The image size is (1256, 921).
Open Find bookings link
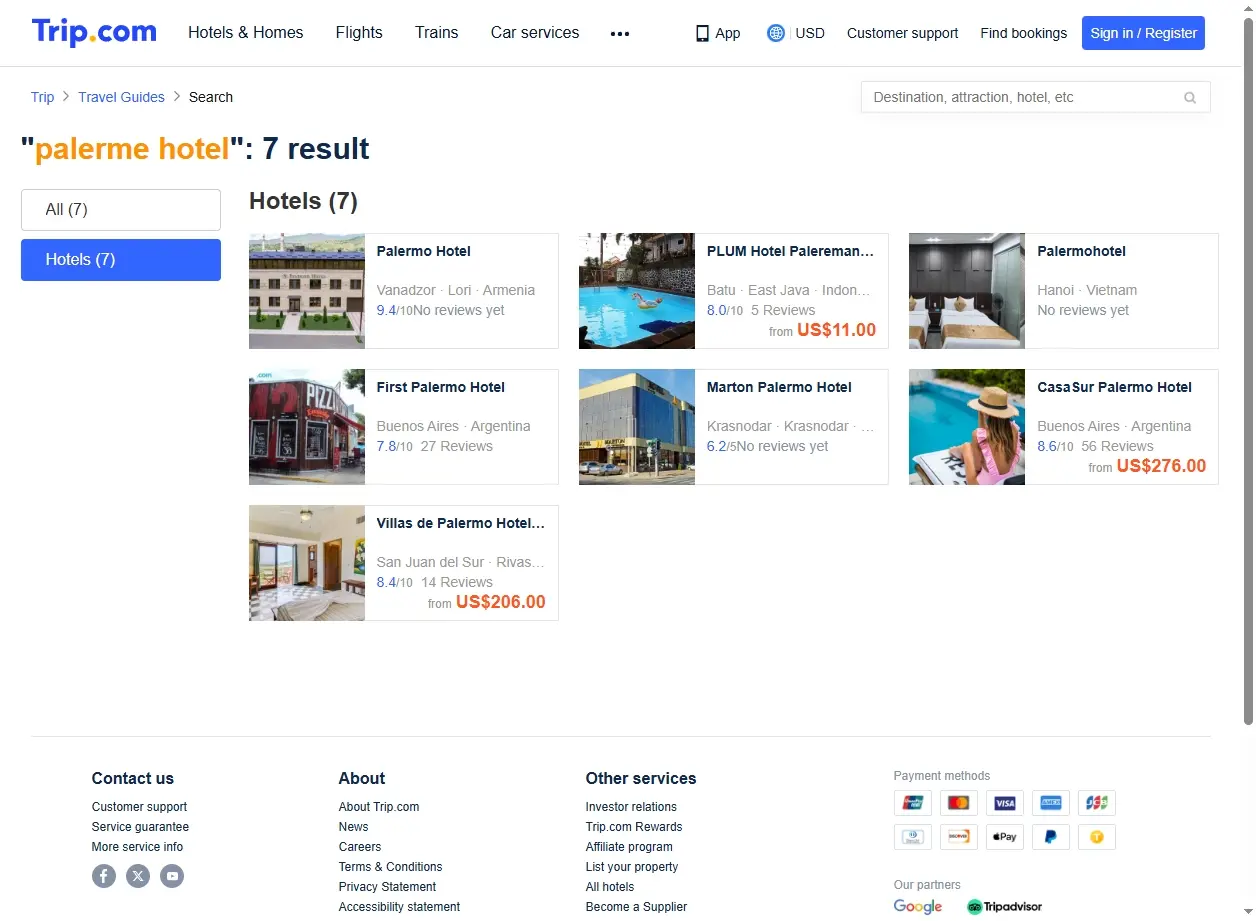coord(1023,33)
